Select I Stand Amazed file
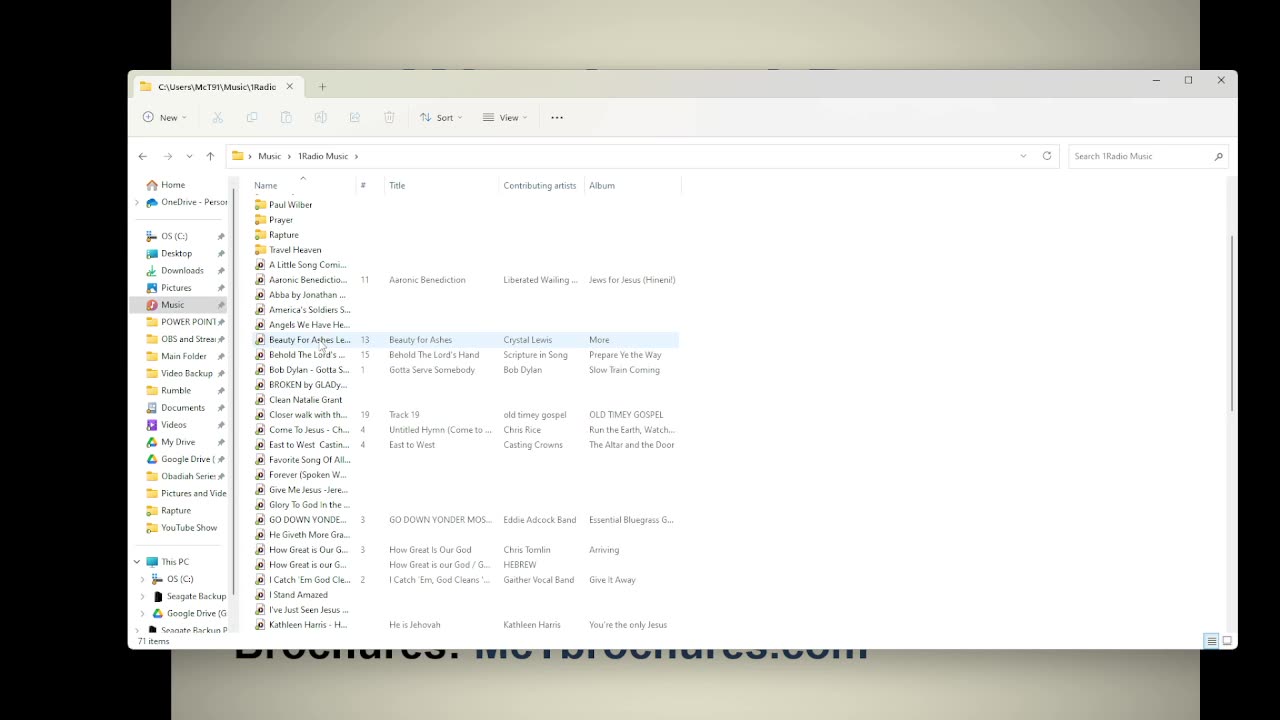The image size is (1280, 720). 466,595
